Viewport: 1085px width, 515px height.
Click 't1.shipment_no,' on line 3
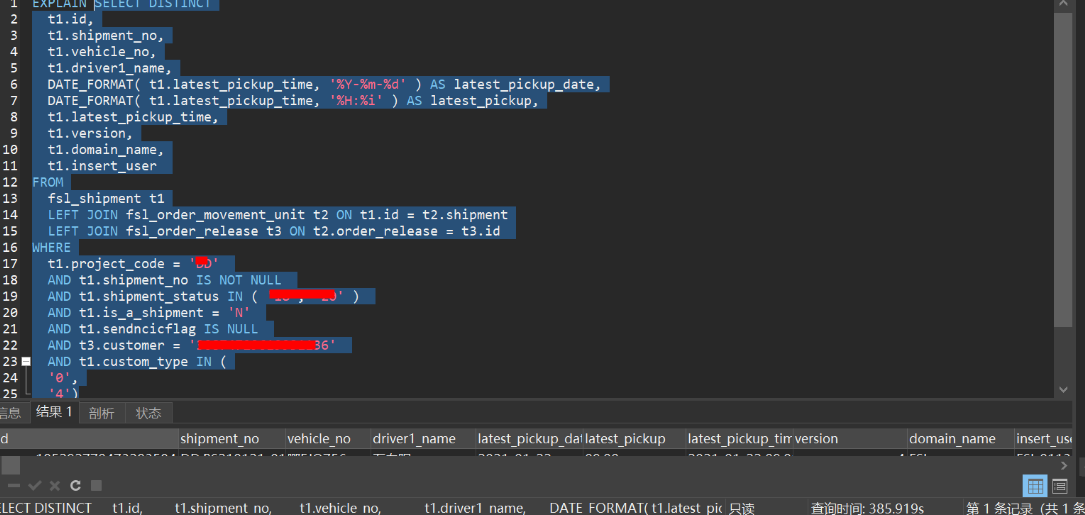pos(106,35)
